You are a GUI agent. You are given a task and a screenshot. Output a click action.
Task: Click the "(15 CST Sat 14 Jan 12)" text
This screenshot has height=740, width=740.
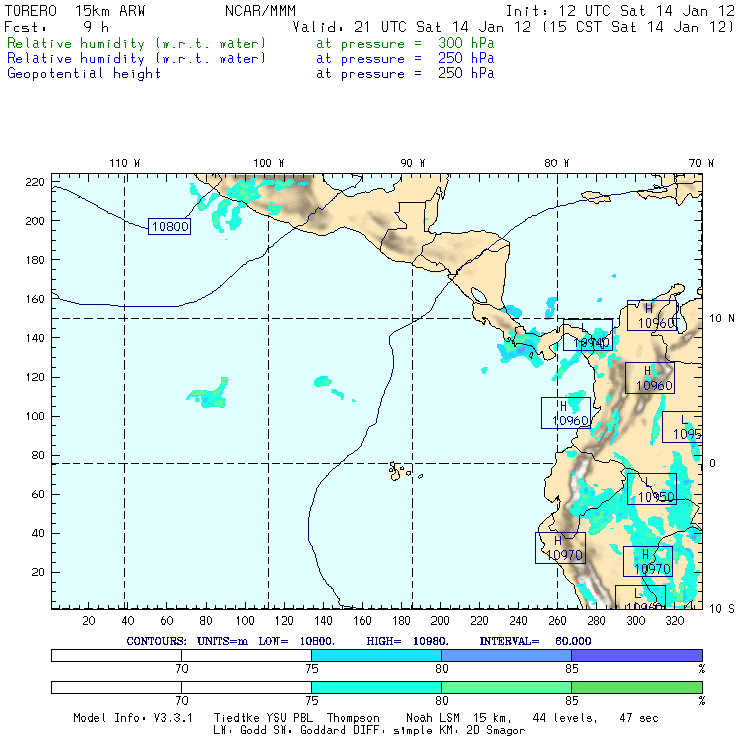[x=637, y=27]
